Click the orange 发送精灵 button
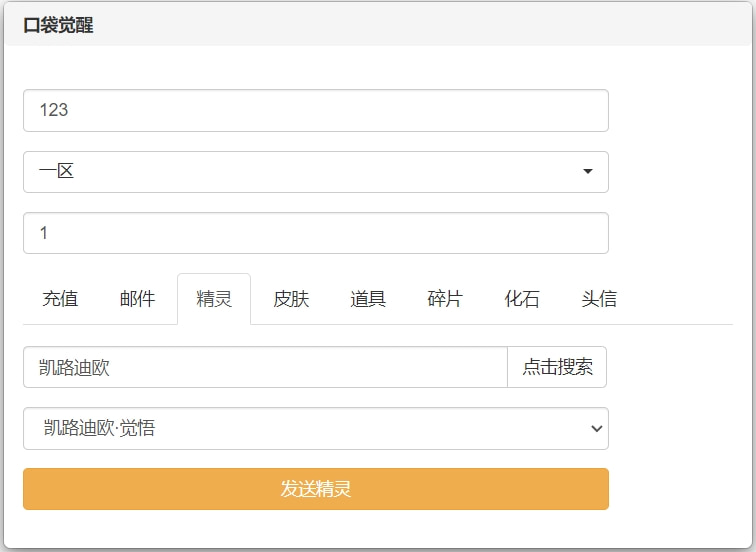This screenshot has height=552, width=756. pyautogui.click(x=315, y=489)
